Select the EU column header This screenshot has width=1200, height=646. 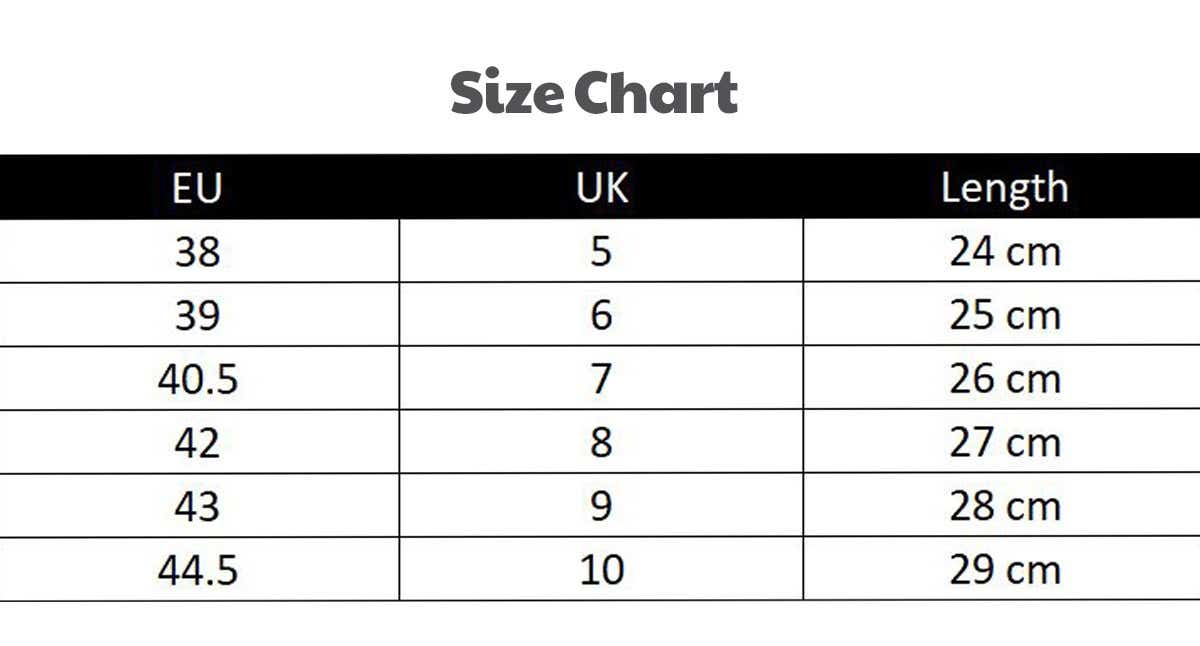197,188
